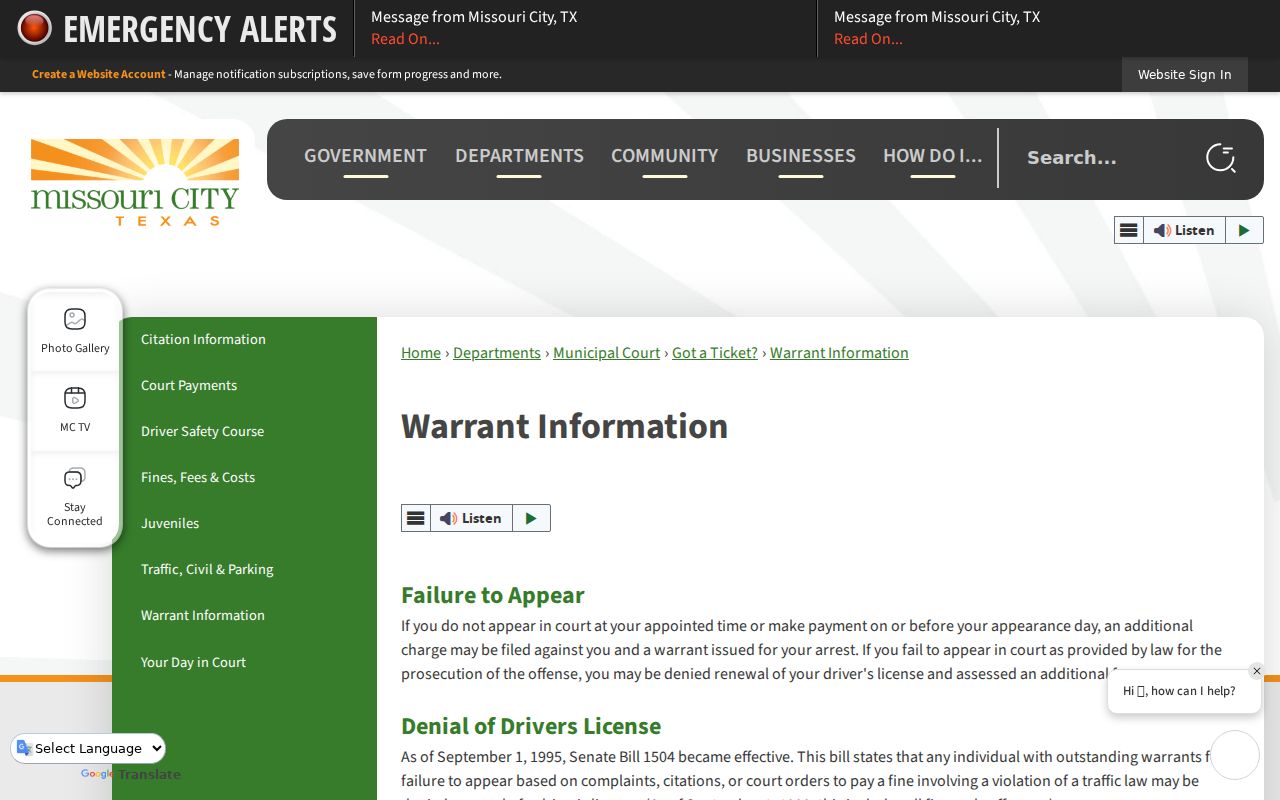Open the Government menu
The height and width of the screenshot is (800, 1280).
(x=365, y=156)
